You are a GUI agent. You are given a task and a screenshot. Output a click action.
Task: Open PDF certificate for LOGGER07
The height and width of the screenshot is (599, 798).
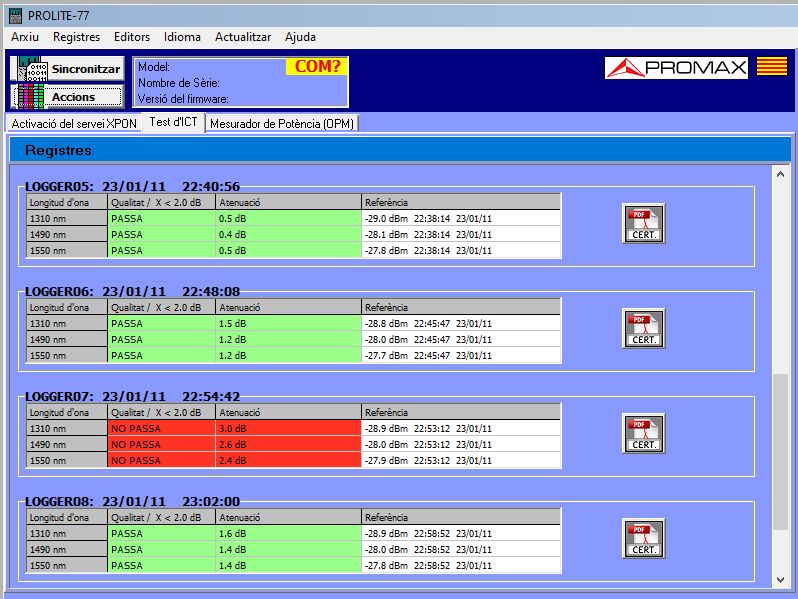643,433
